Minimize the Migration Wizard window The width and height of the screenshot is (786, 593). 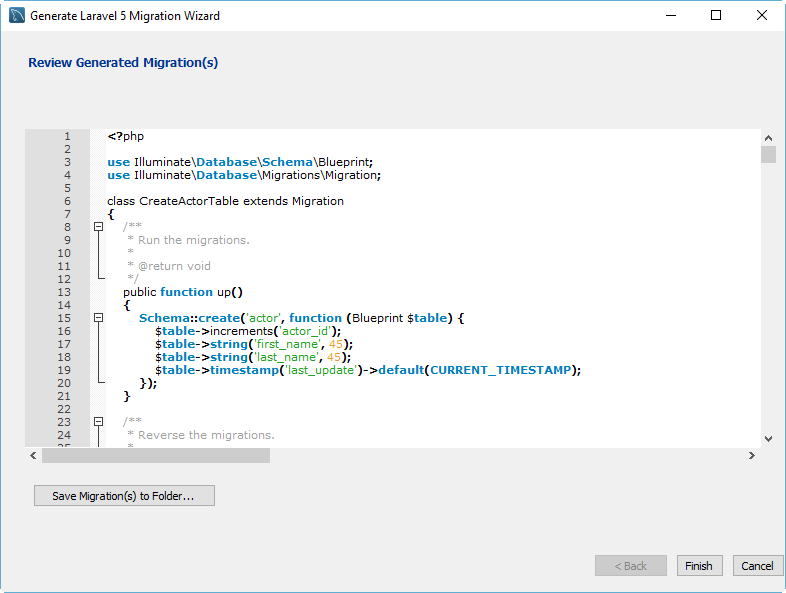pos(671,16)
